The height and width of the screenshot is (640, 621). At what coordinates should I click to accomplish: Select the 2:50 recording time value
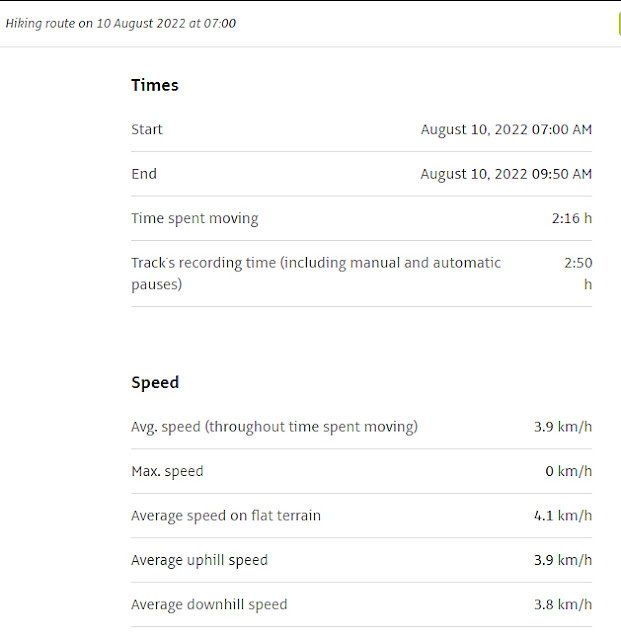pos(578,273)
